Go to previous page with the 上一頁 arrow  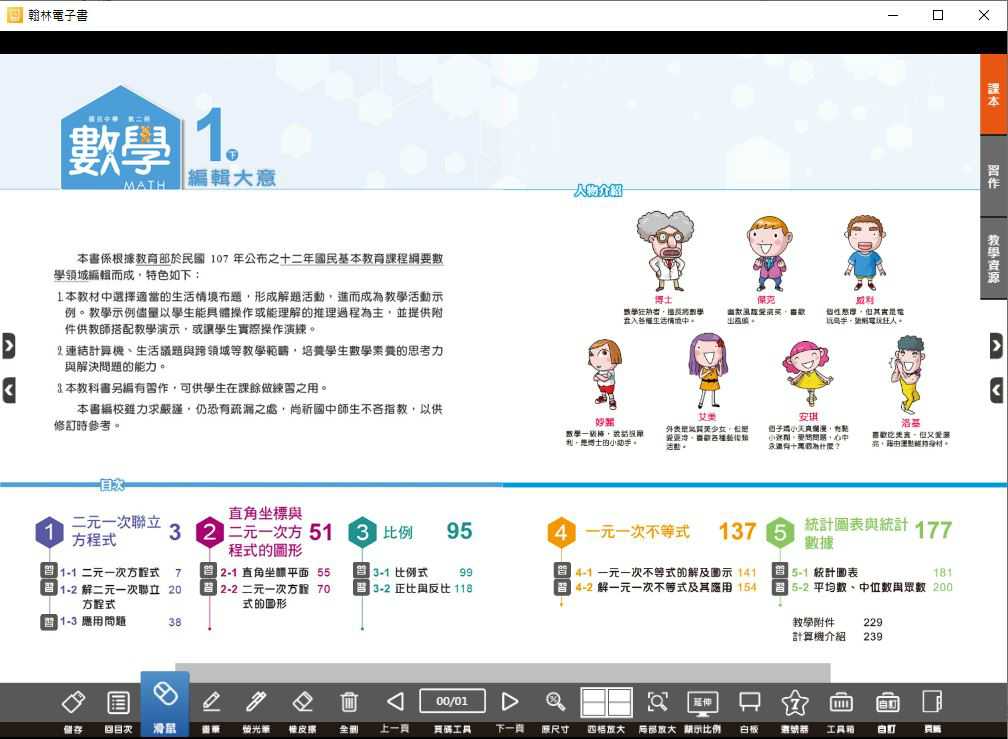[395, 702]
